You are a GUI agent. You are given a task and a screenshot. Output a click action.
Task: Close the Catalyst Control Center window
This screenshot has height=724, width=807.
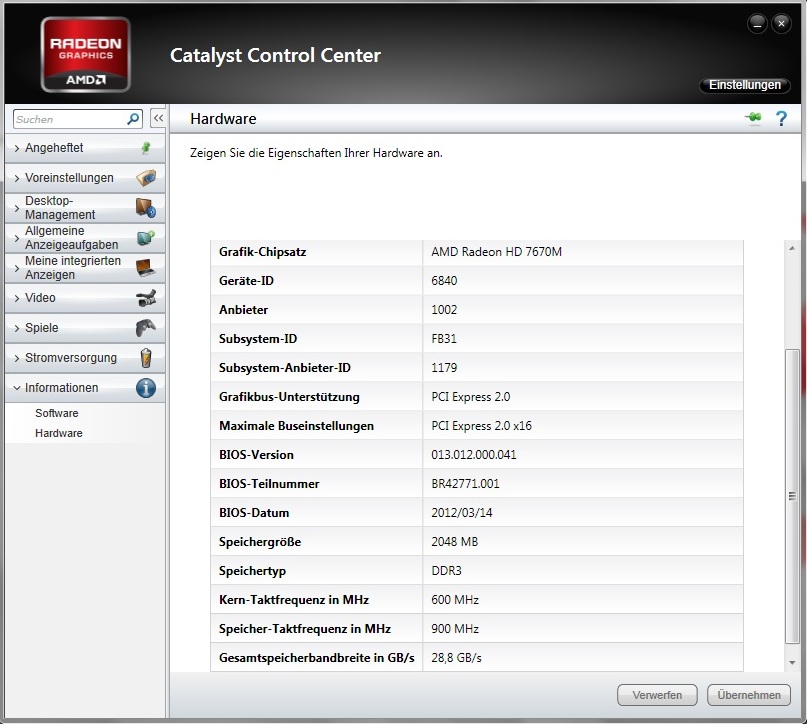pyautogui.click(x=781, y=24)
